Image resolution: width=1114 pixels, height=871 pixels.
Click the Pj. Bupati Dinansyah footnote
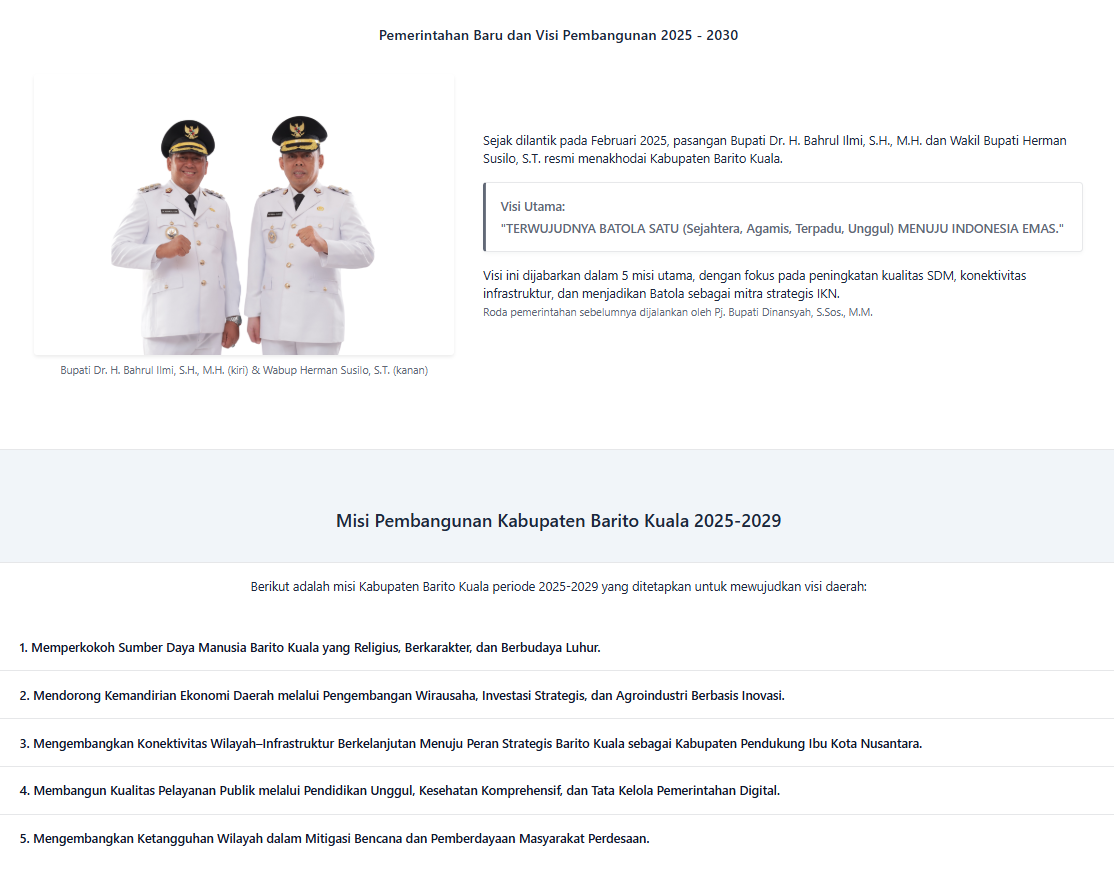tap(678, 313)
